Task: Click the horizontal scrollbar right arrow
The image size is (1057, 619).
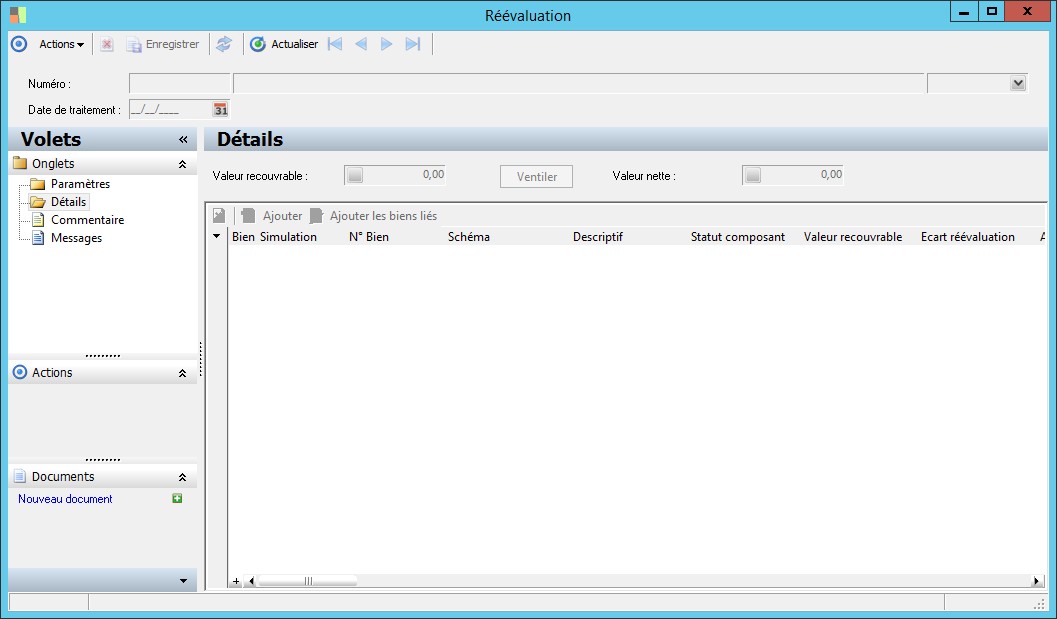Action: [x=1037, y=581]
